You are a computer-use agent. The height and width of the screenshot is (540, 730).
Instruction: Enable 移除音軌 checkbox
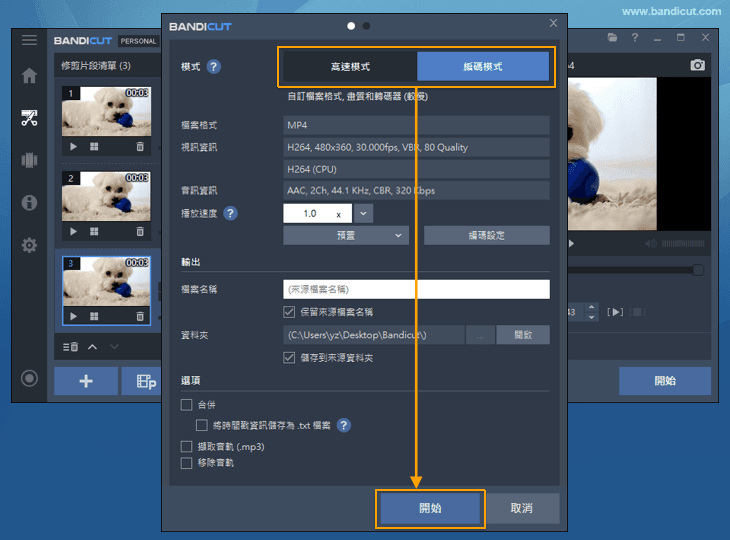tap(186, 463)
